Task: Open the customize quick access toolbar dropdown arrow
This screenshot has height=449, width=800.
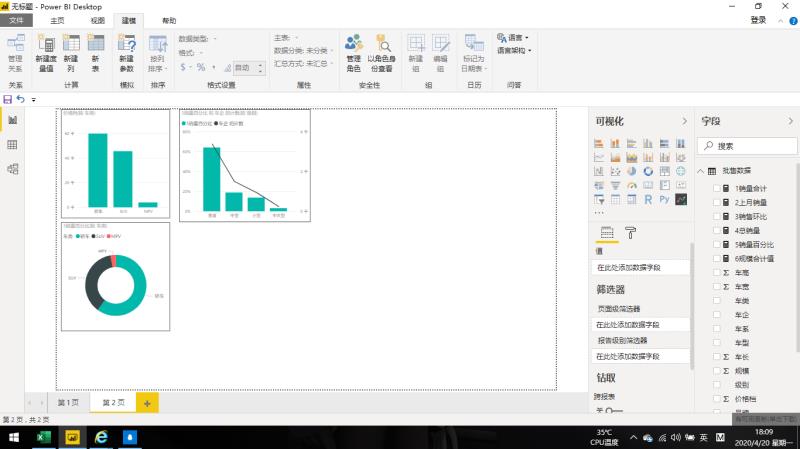Action: 34,99
